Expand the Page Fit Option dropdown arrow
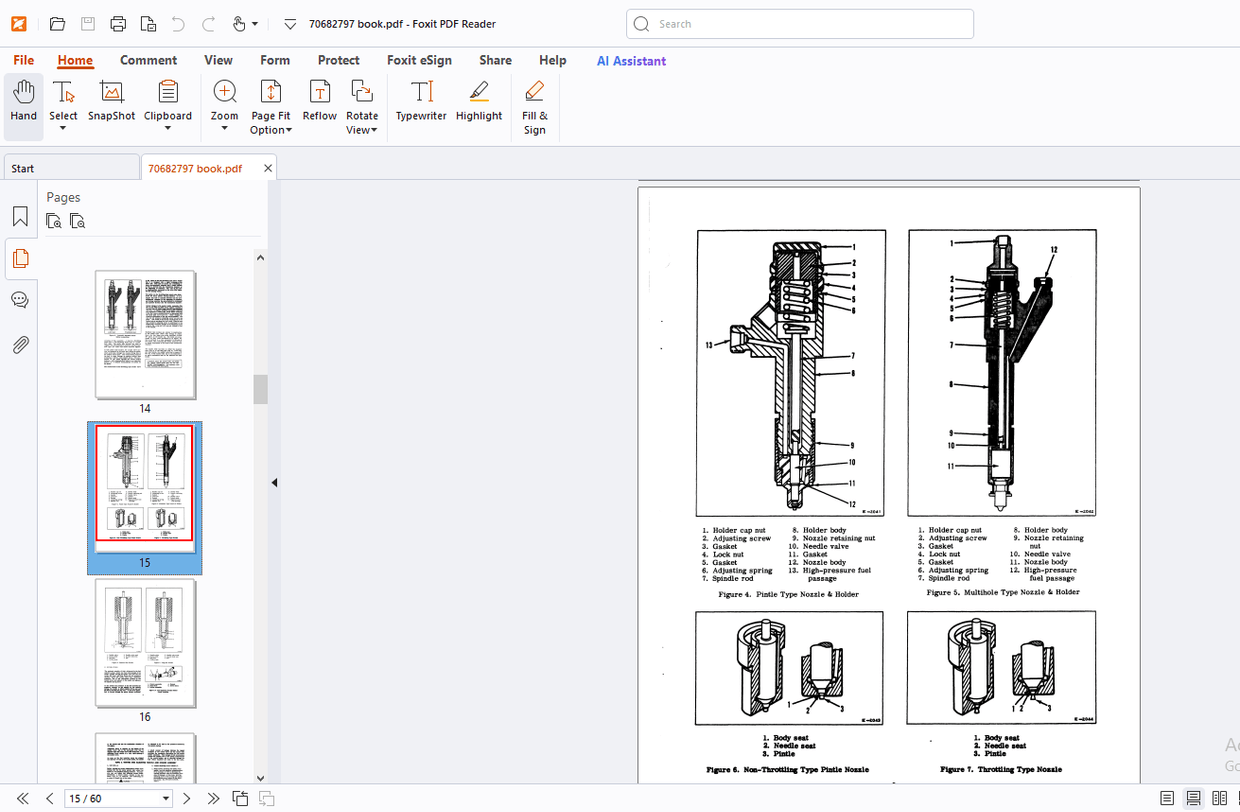Viewport: 1240px width, 812px height. (x=289, y=130)
